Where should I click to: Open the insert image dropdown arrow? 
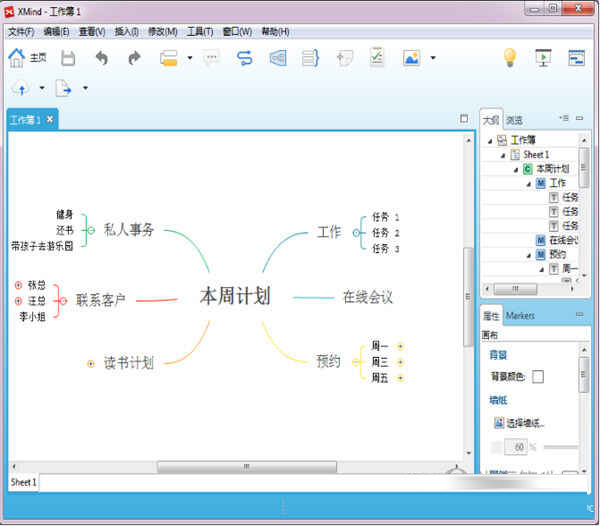432,58
